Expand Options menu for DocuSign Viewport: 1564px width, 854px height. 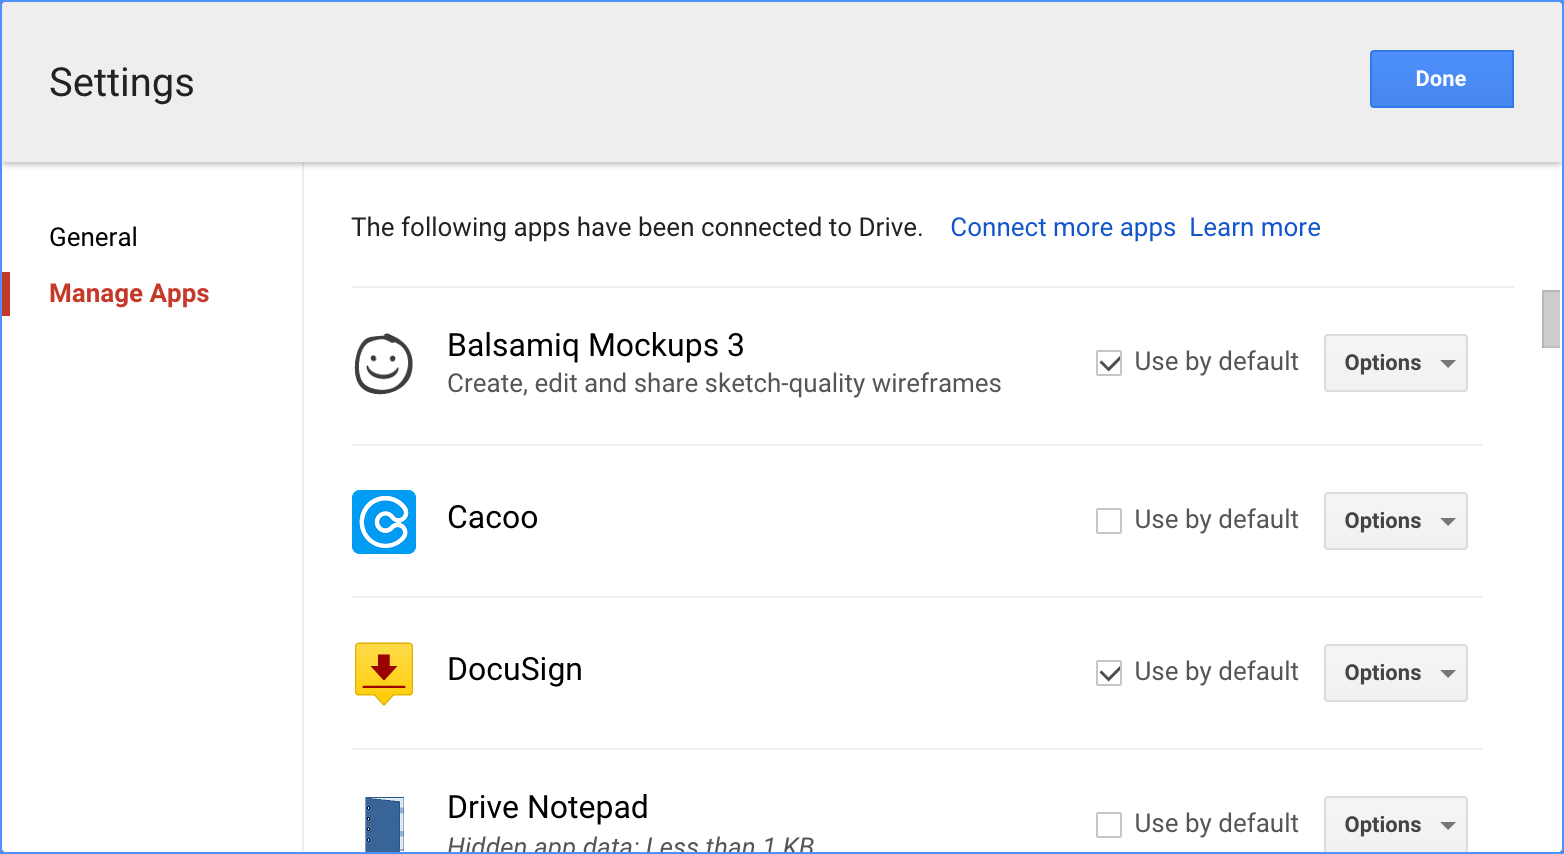(1396, 673)
